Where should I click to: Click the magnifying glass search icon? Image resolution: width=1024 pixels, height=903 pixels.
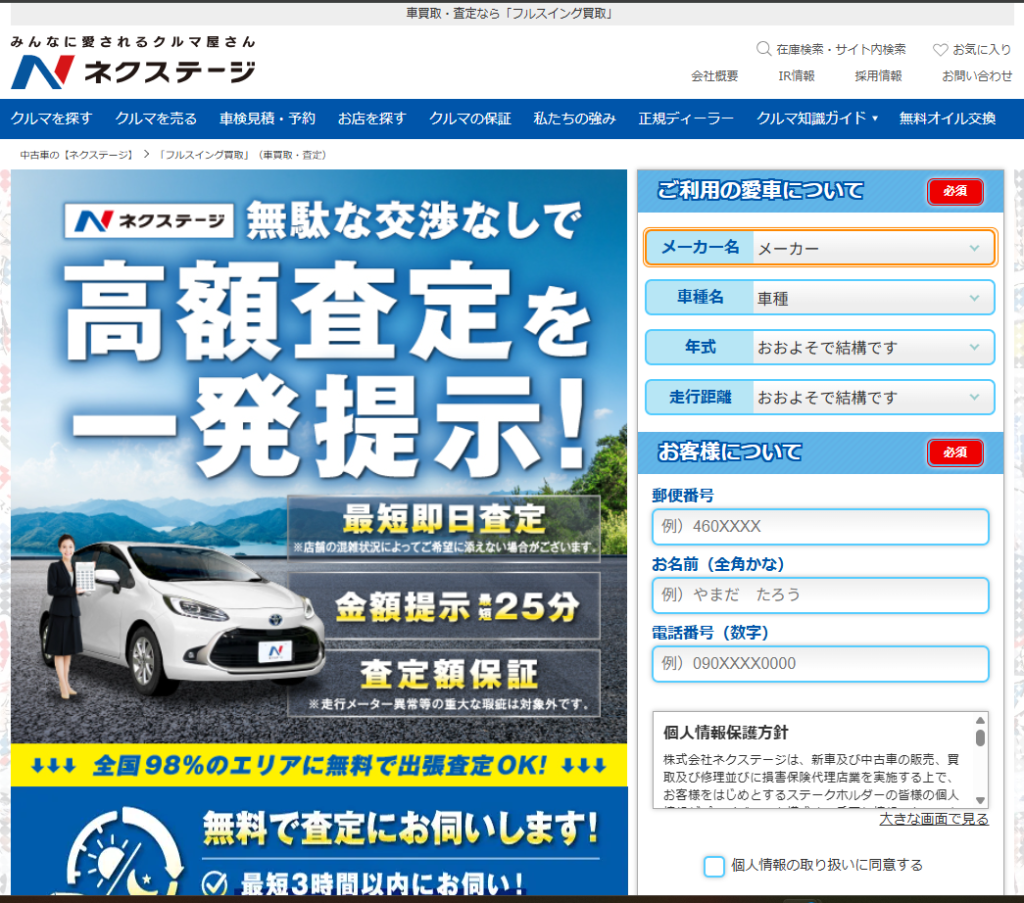pos(764,49)
